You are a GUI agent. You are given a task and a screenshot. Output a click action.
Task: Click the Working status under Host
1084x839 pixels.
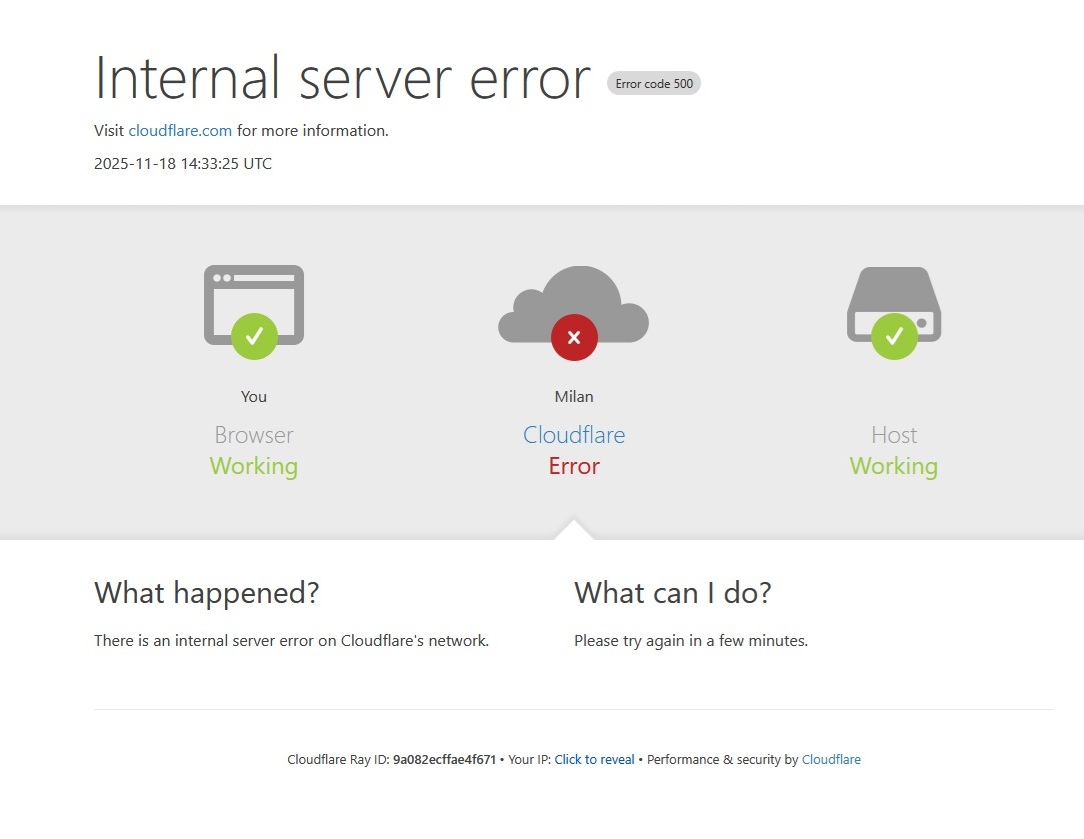[894, 467]
